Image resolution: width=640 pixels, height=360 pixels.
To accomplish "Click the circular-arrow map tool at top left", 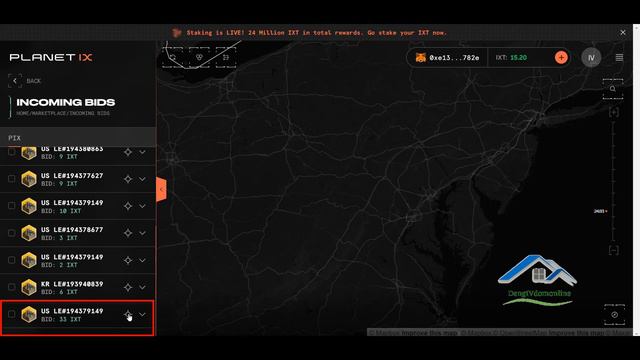I will [x=173, y=58].
